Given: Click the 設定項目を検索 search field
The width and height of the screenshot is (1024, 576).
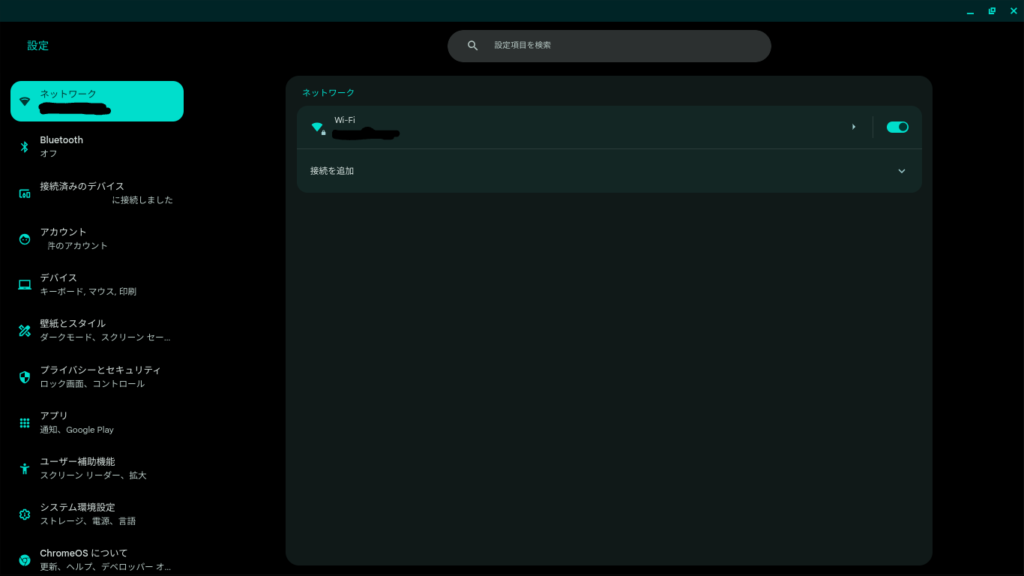Looking at the screenshot, I should (620, 46).
